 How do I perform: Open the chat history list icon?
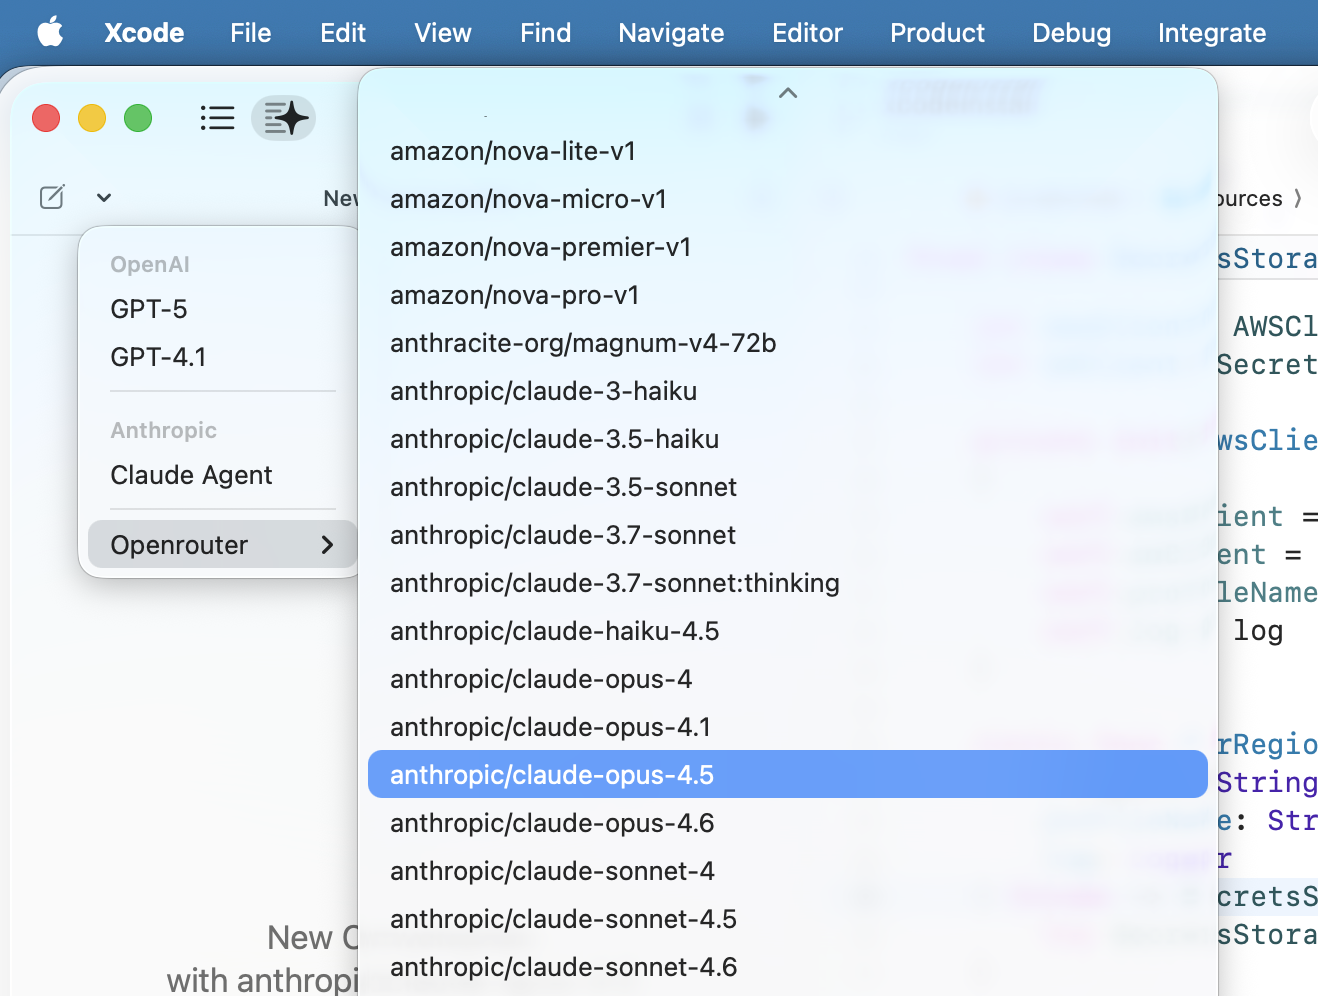(217, 117)
